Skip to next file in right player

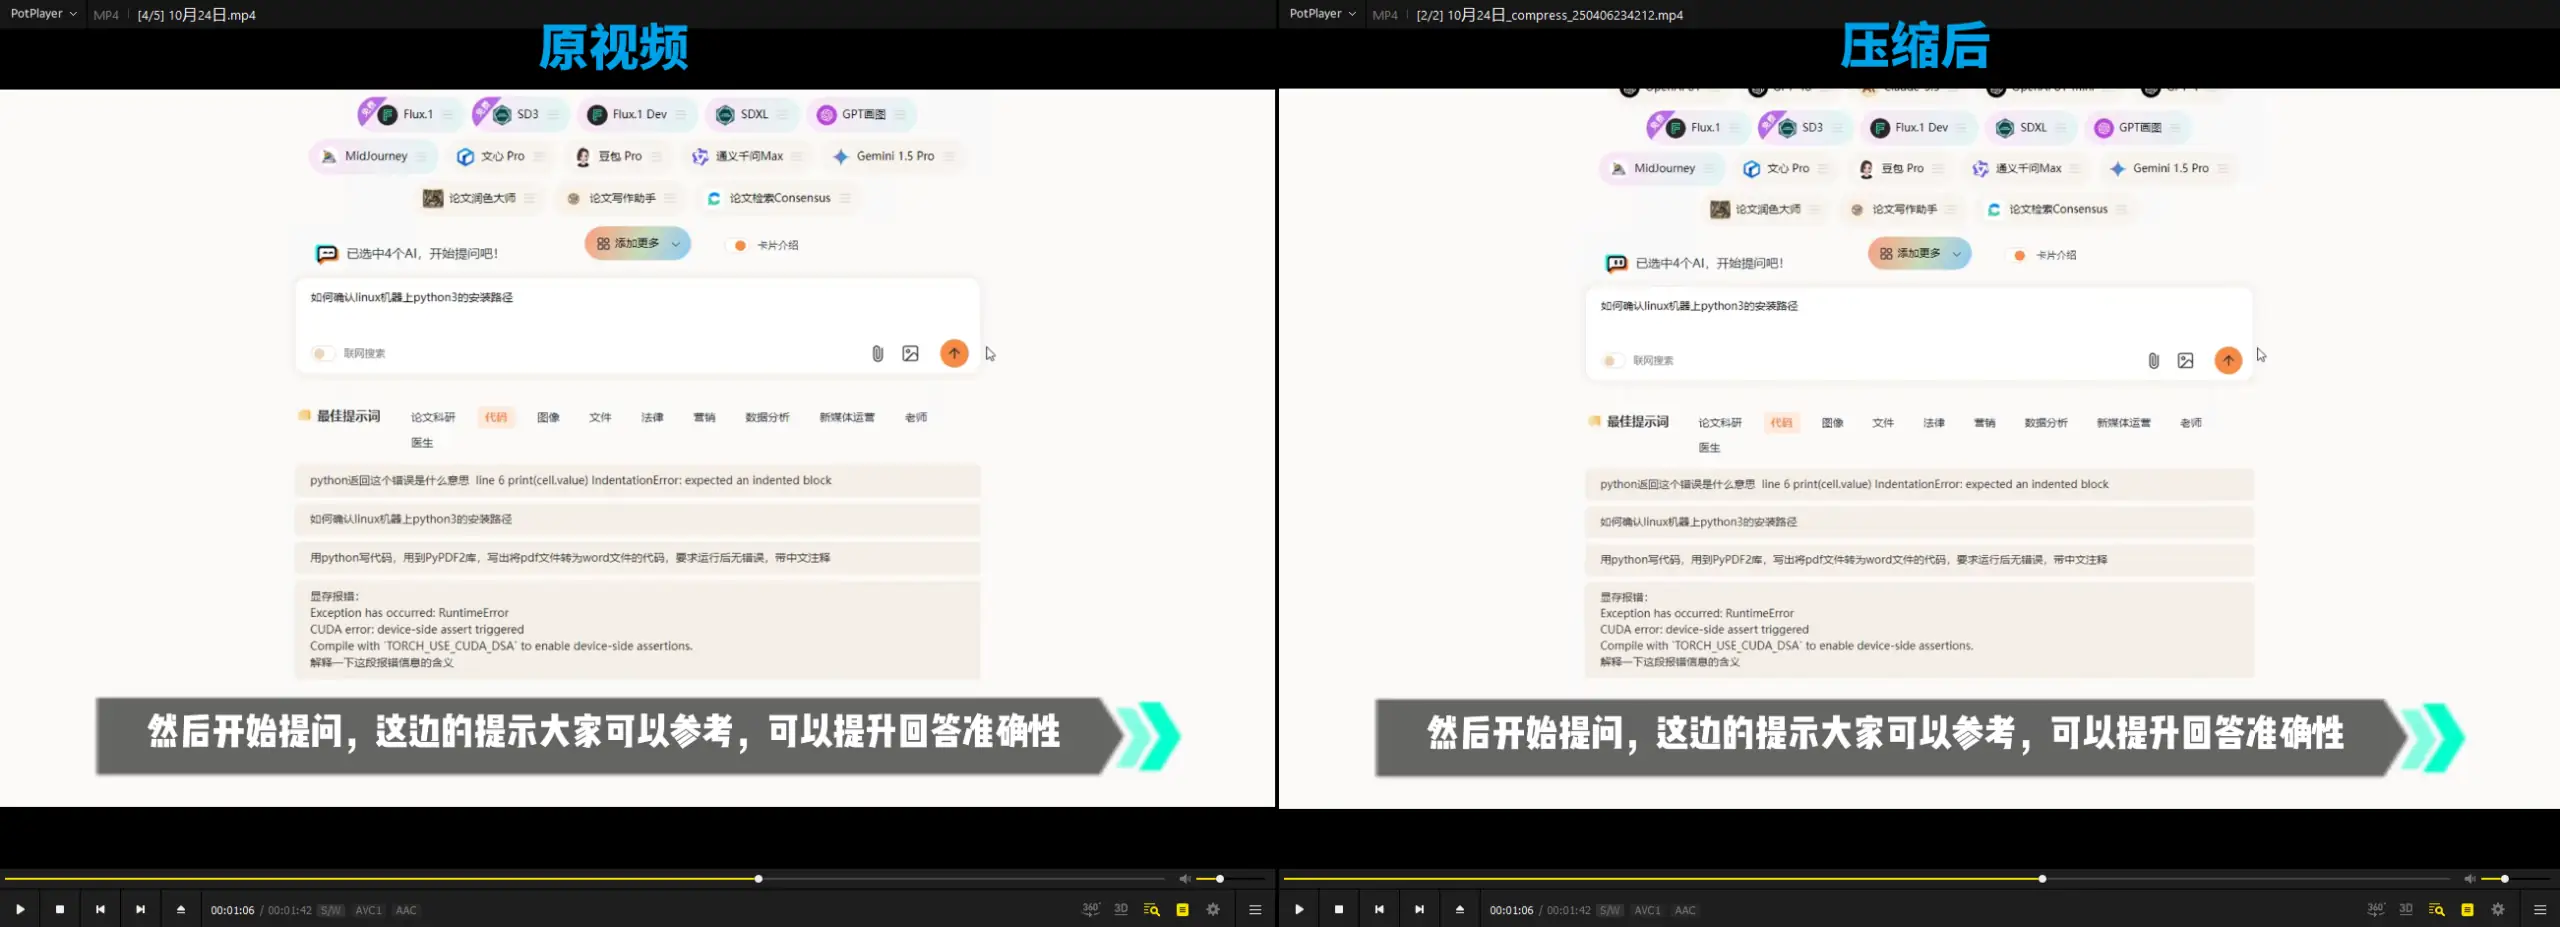(x=1419, y=909)
